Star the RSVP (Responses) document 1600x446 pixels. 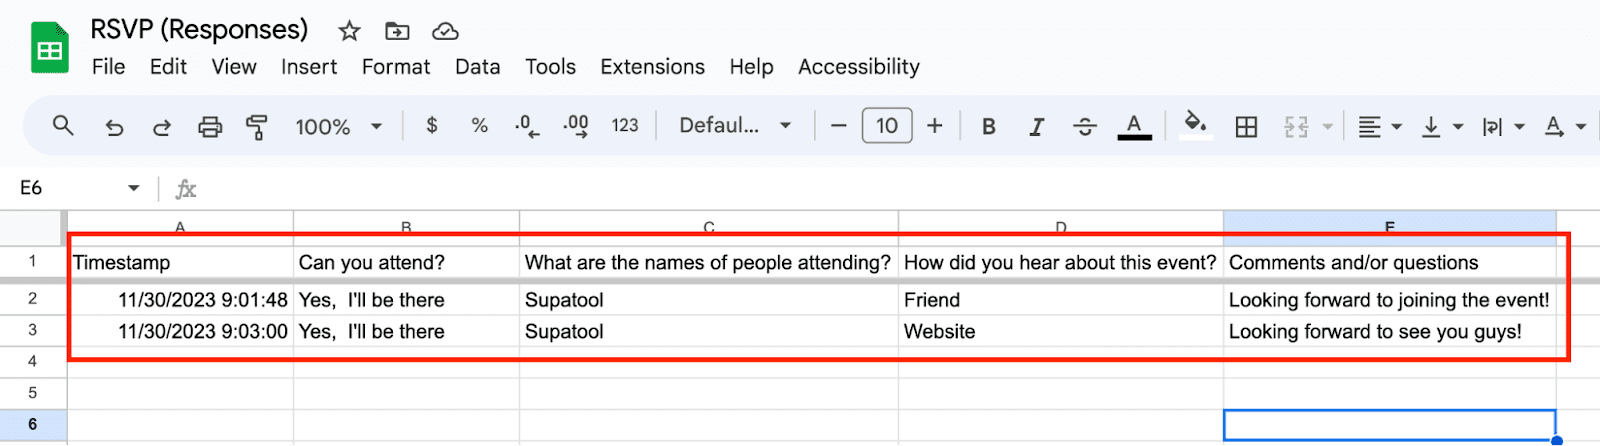349,31
